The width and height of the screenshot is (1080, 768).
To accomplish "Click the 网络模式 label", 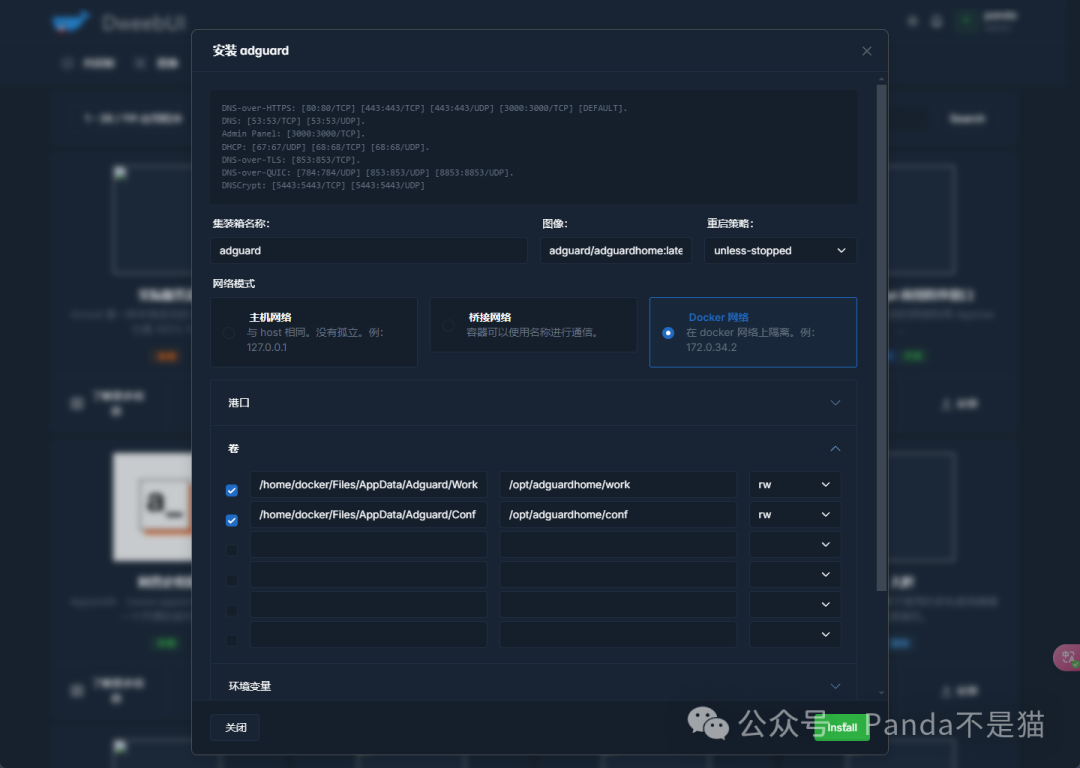I will [x=233, y=284].
